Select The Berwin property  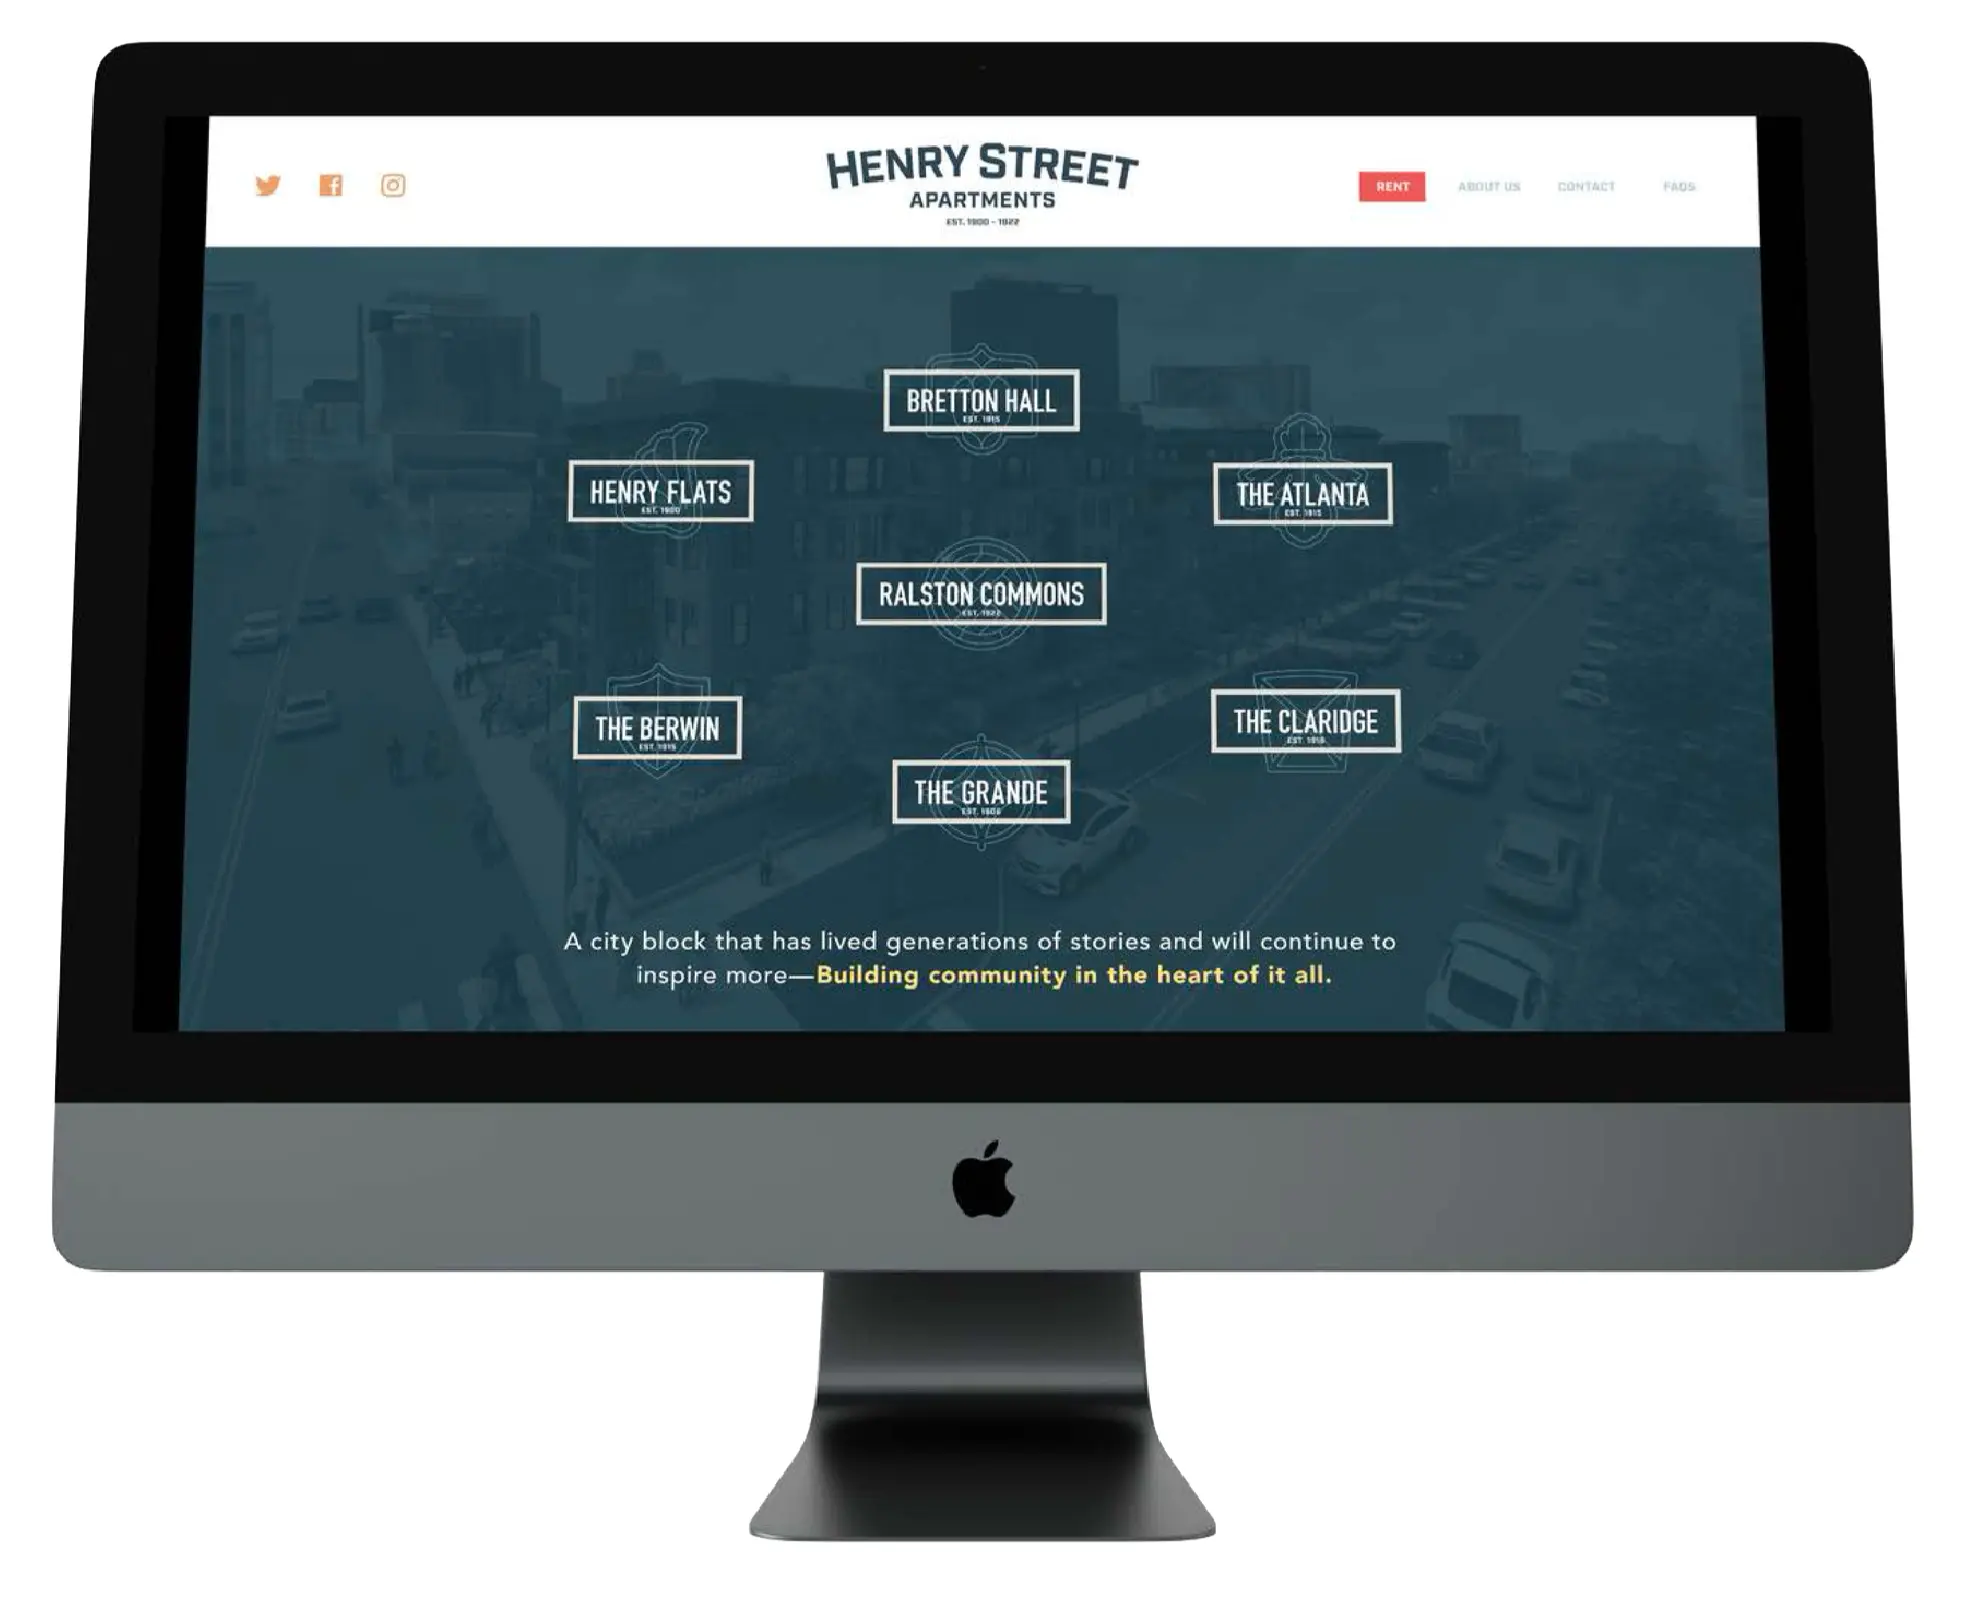coord(656,725)
